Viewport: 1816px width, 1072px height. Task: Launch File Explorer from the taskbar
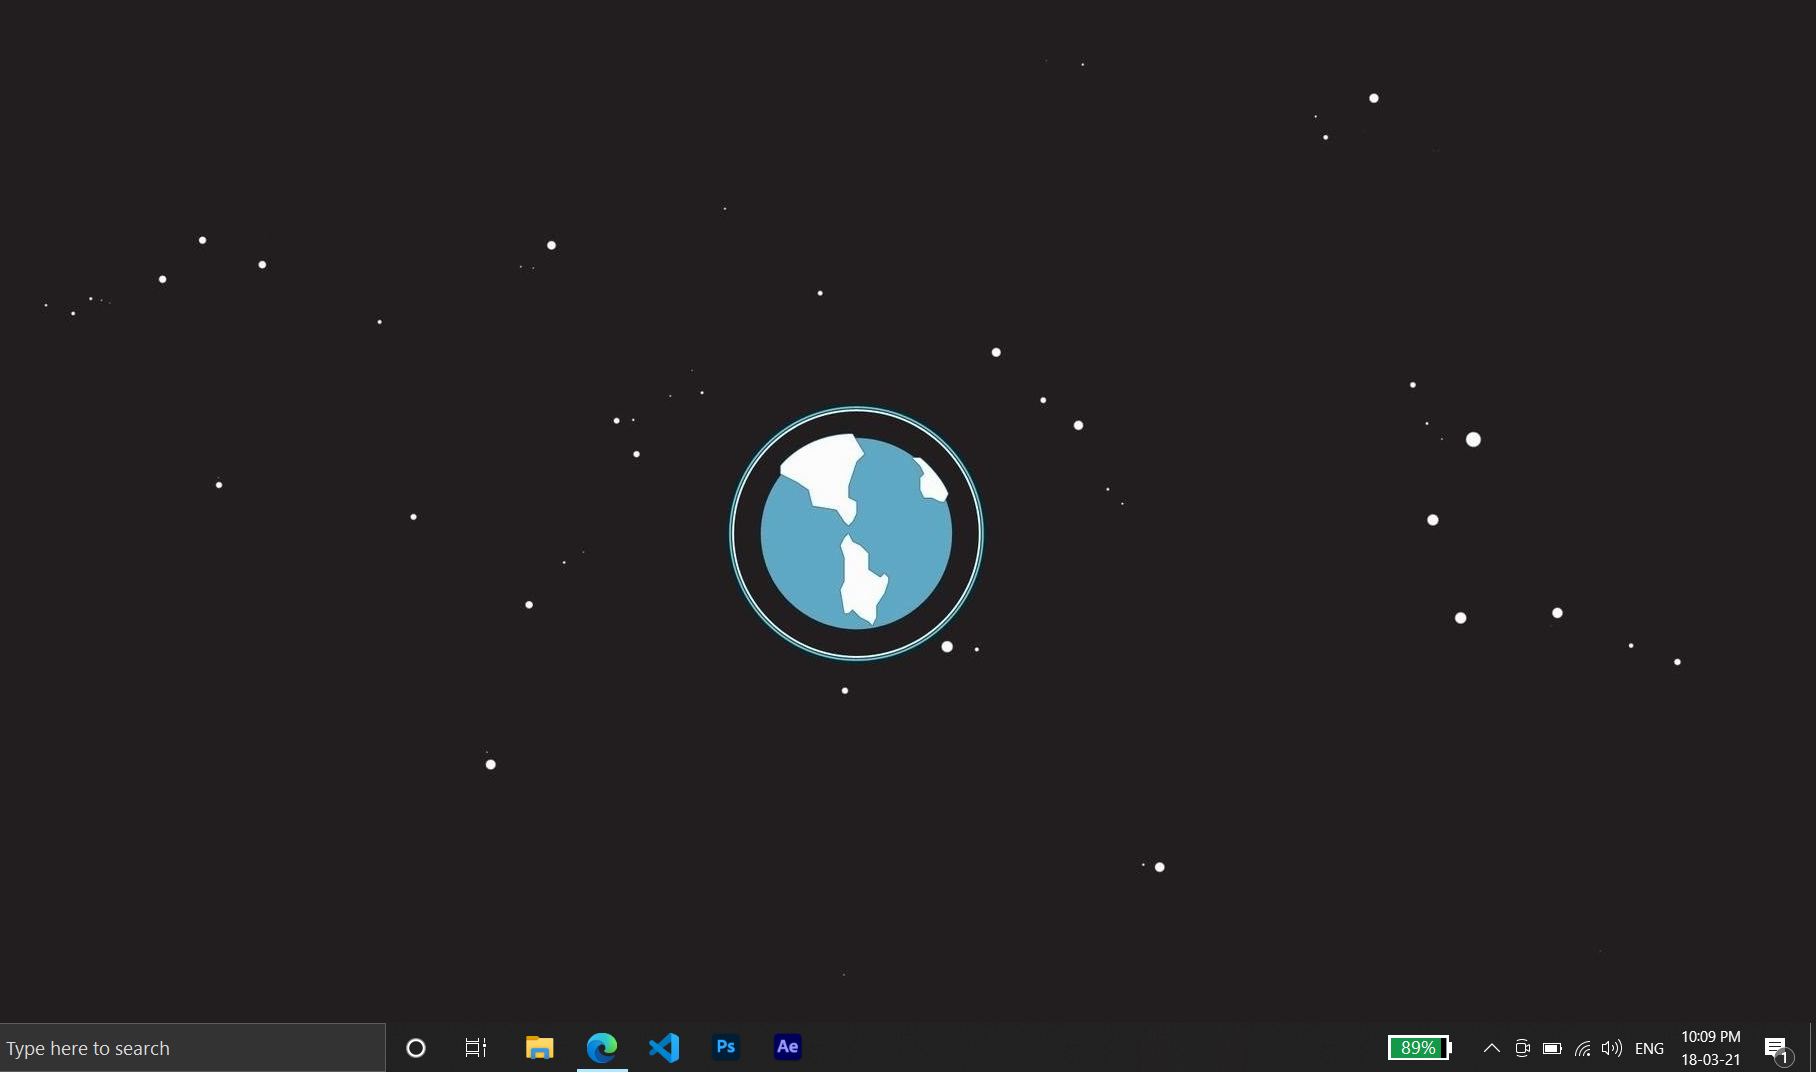[x=540, y=1048]
